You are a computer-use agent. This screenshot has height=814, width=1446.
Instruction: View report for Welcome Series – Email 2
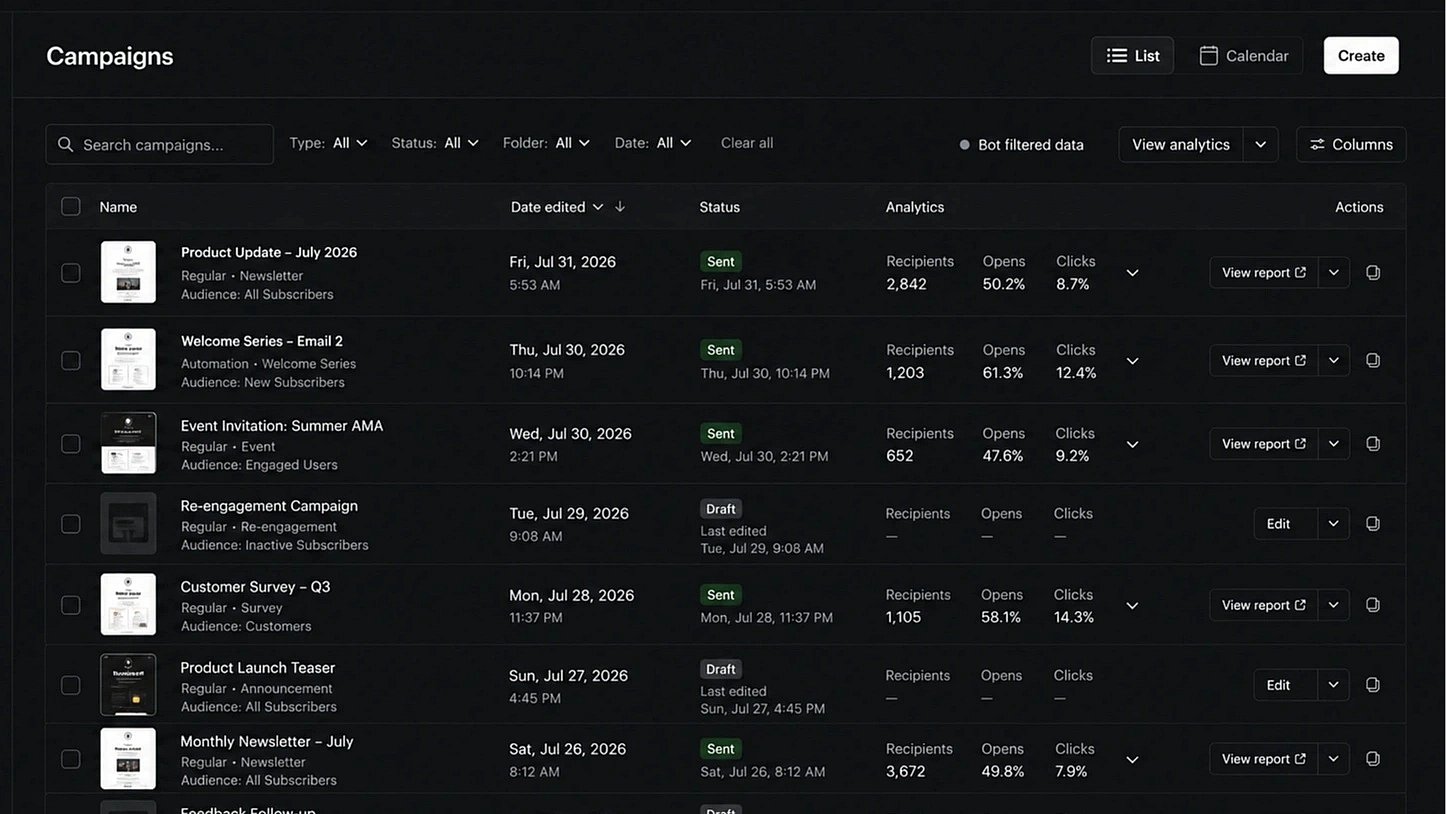[1263, 360]
